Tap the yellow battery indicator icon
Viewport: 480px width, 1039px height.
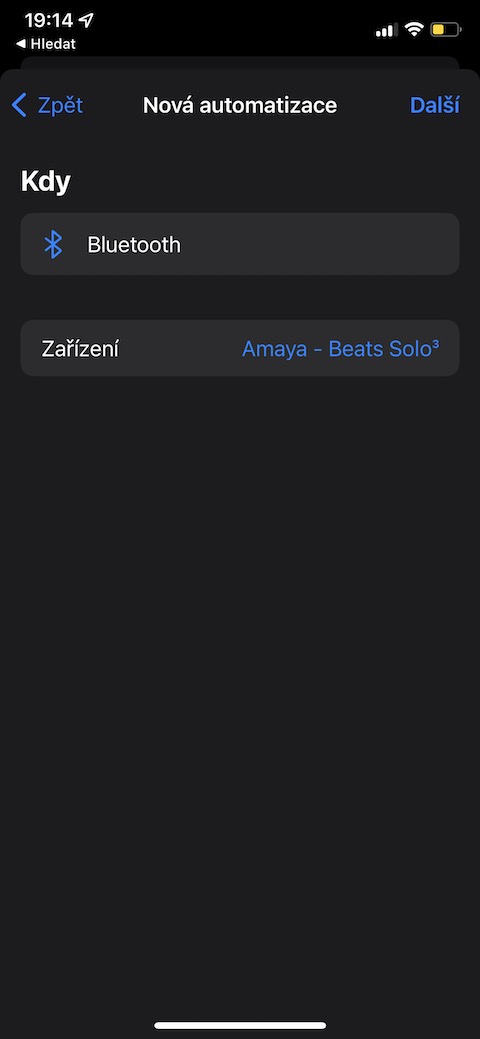tap(446, 29)
